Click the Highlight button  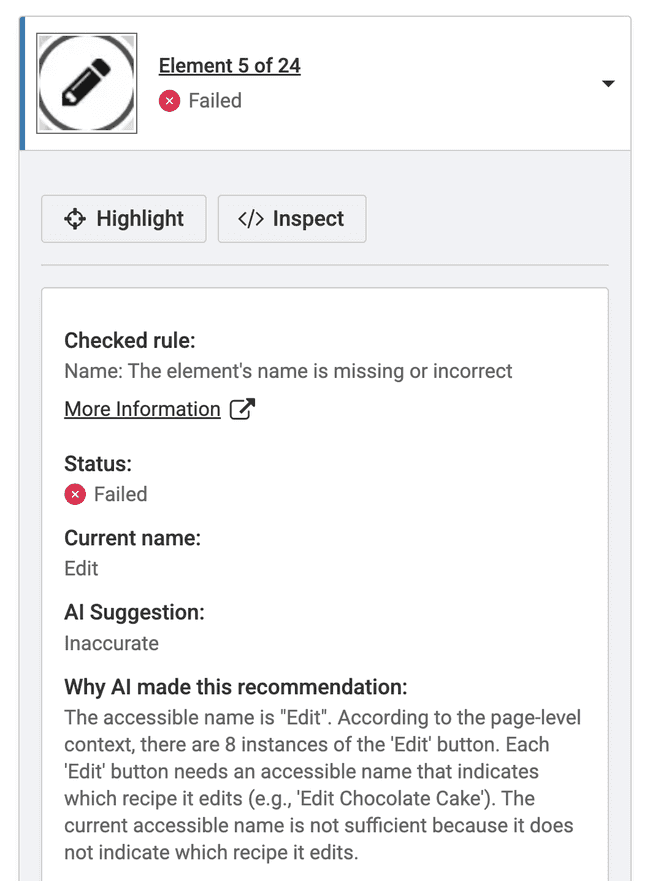pos(123,218)
